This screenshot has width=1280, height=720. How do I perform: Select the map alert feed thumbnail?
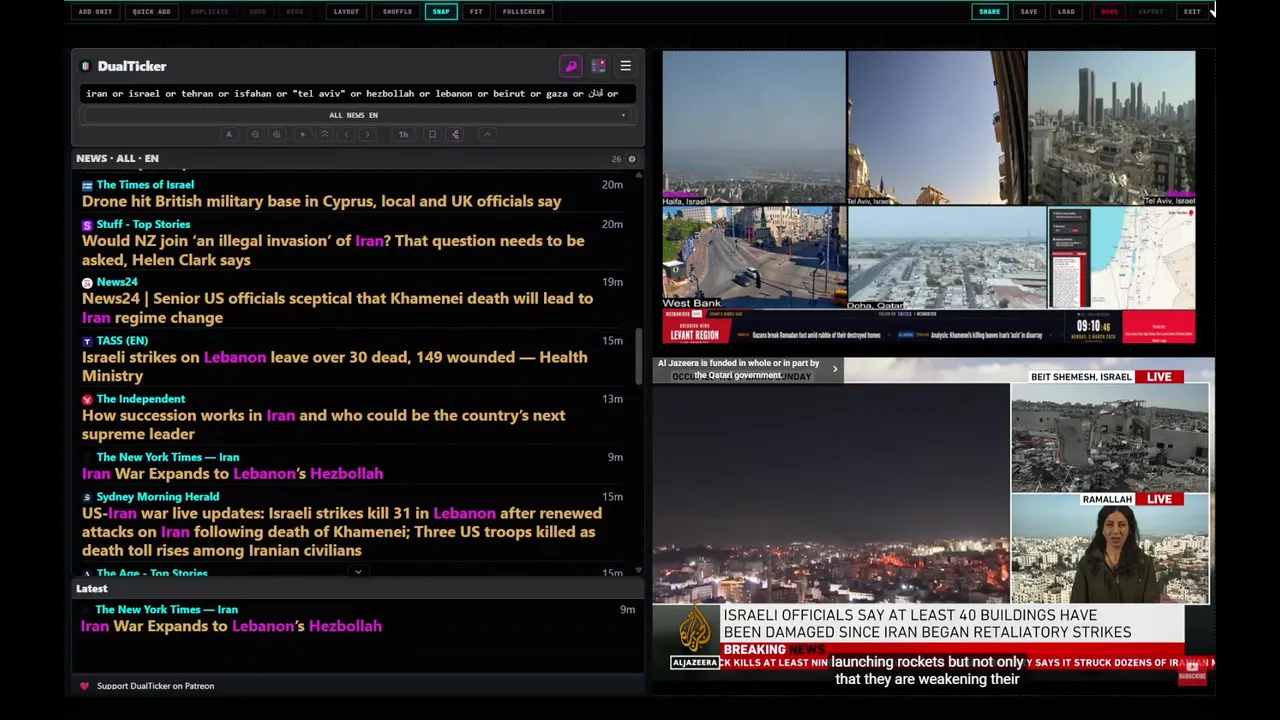1122,258
